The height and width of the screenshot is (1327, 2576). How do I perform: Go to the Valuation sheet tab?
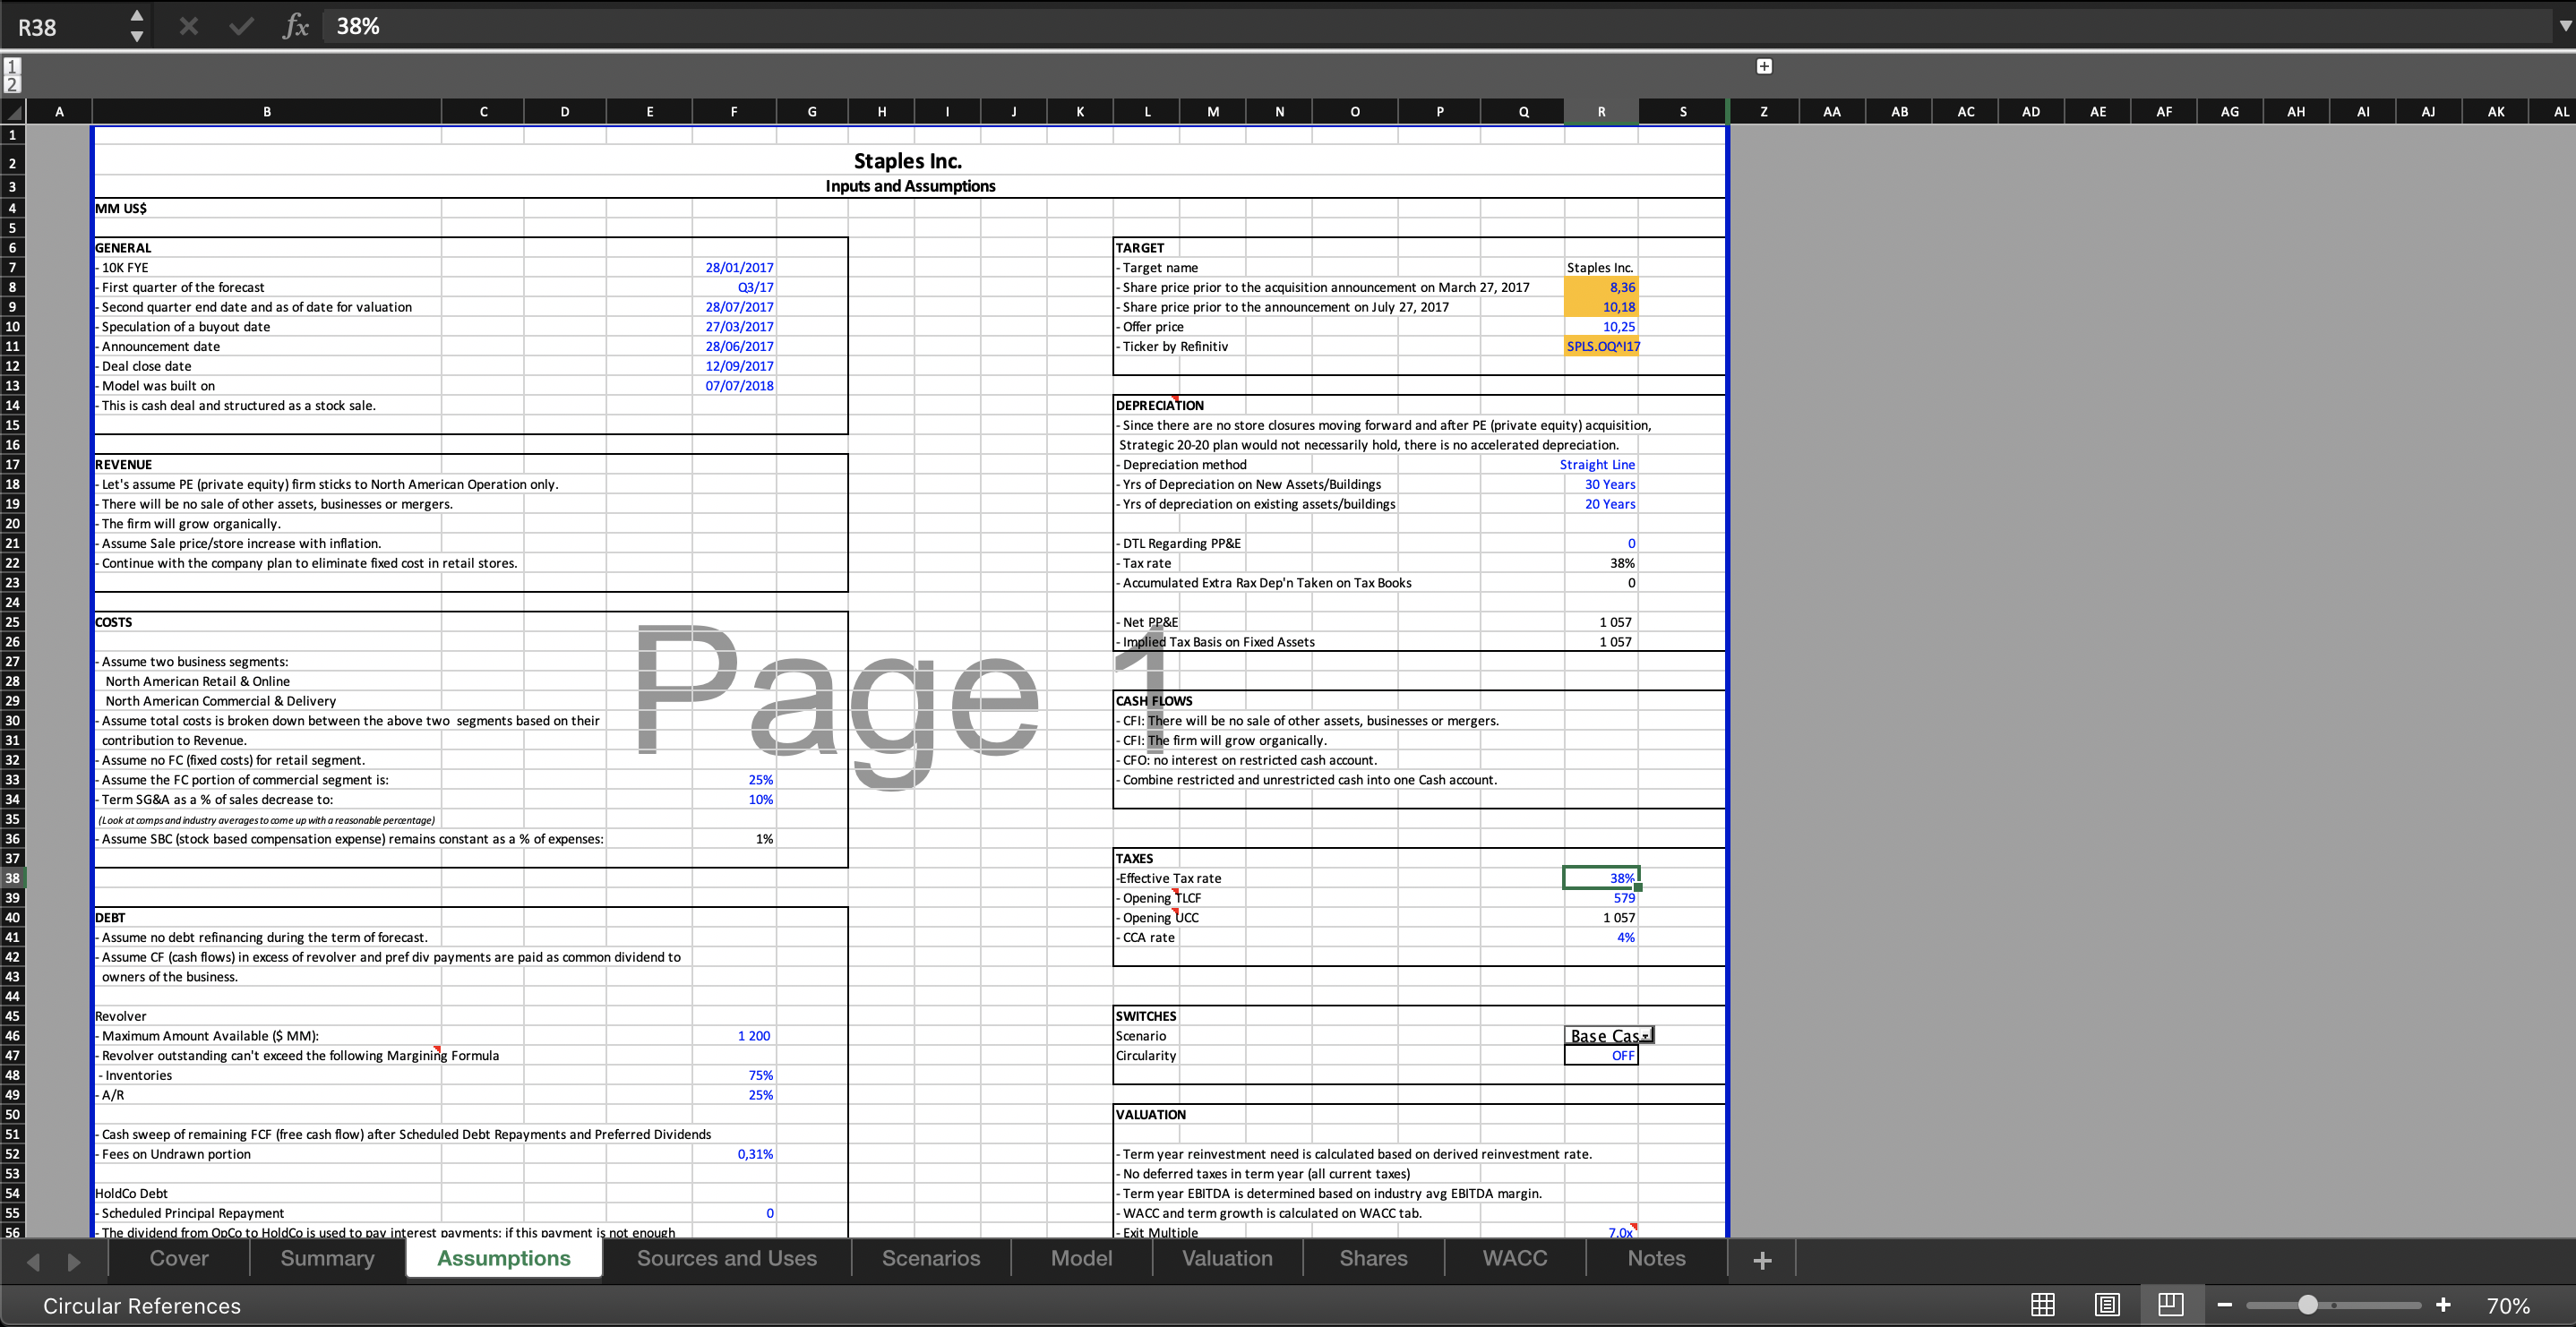tap(1227, 1258)
